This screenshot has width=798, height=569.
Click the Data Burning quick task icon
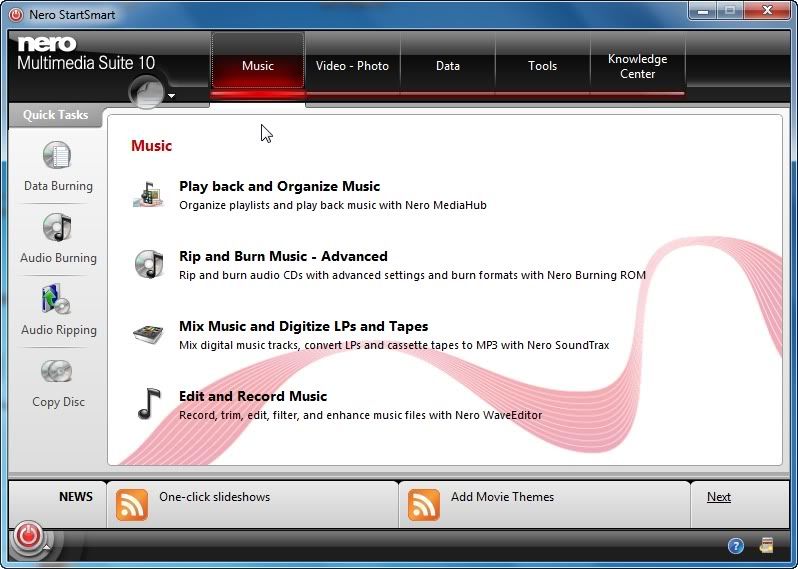pyautogui.click(x=57, y=156)
